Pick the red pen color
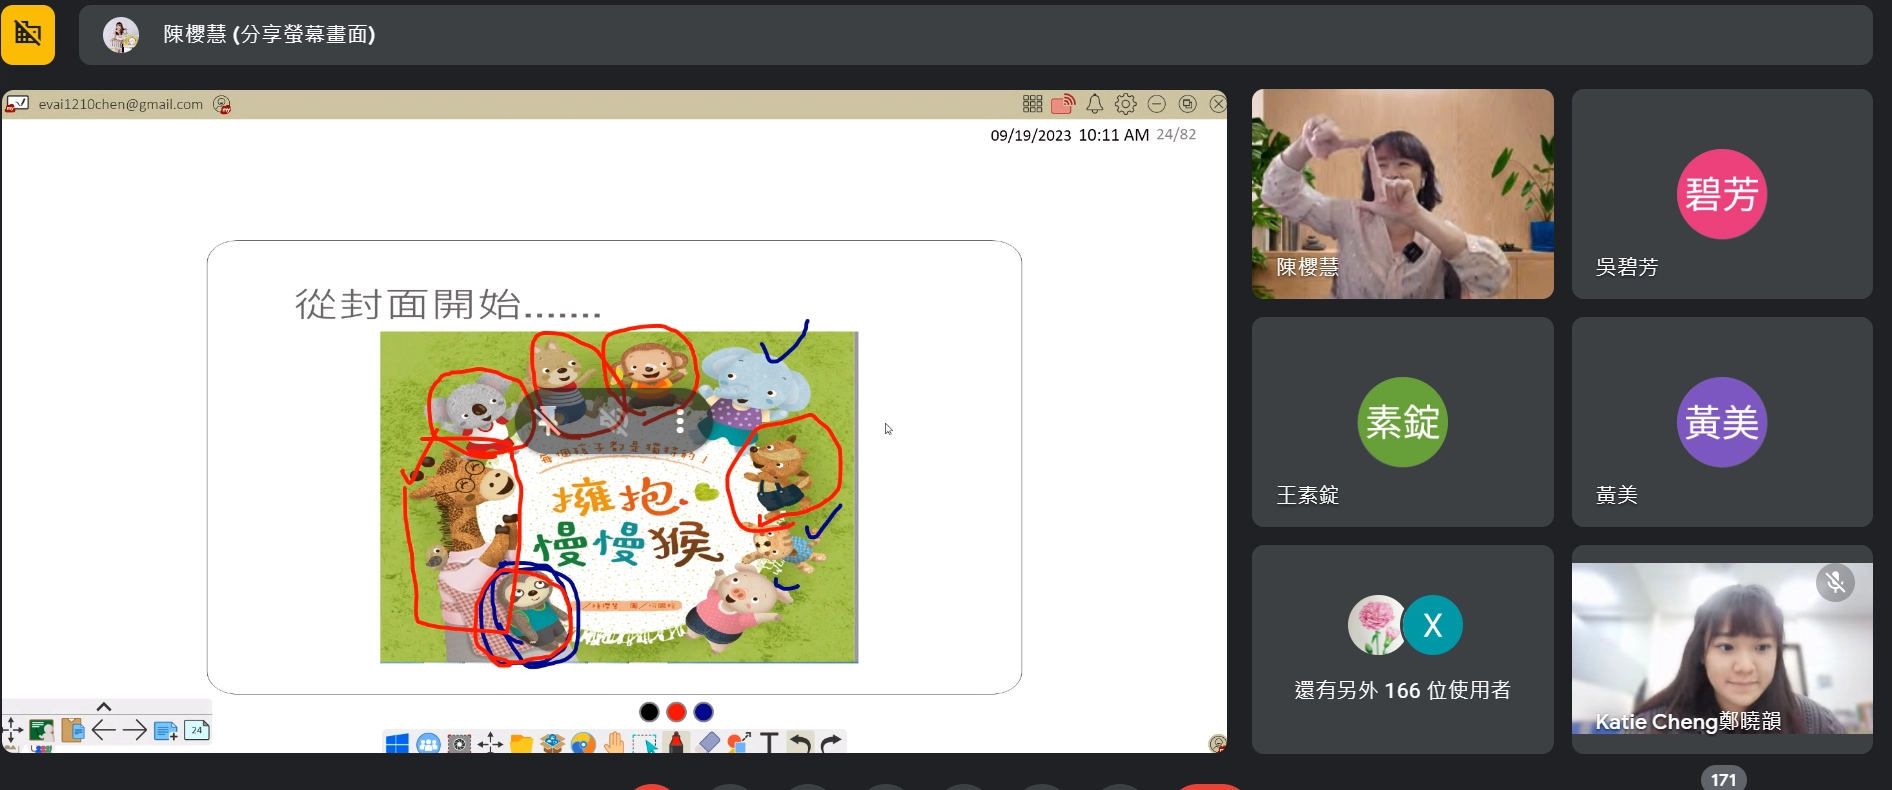The width and height of the screenshot is (1892, 790). 676,711
